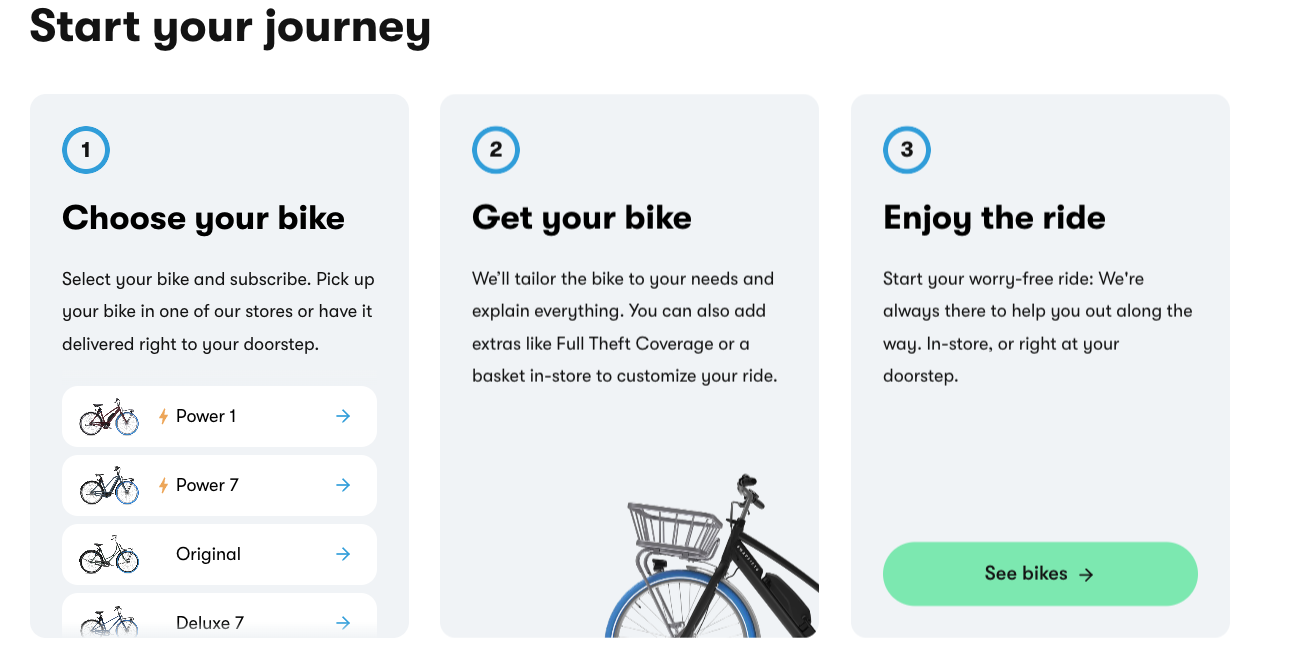Click the arrow icon on Deluxe 7 row
The image size is (1295, 664).
[x=343, y=622]
